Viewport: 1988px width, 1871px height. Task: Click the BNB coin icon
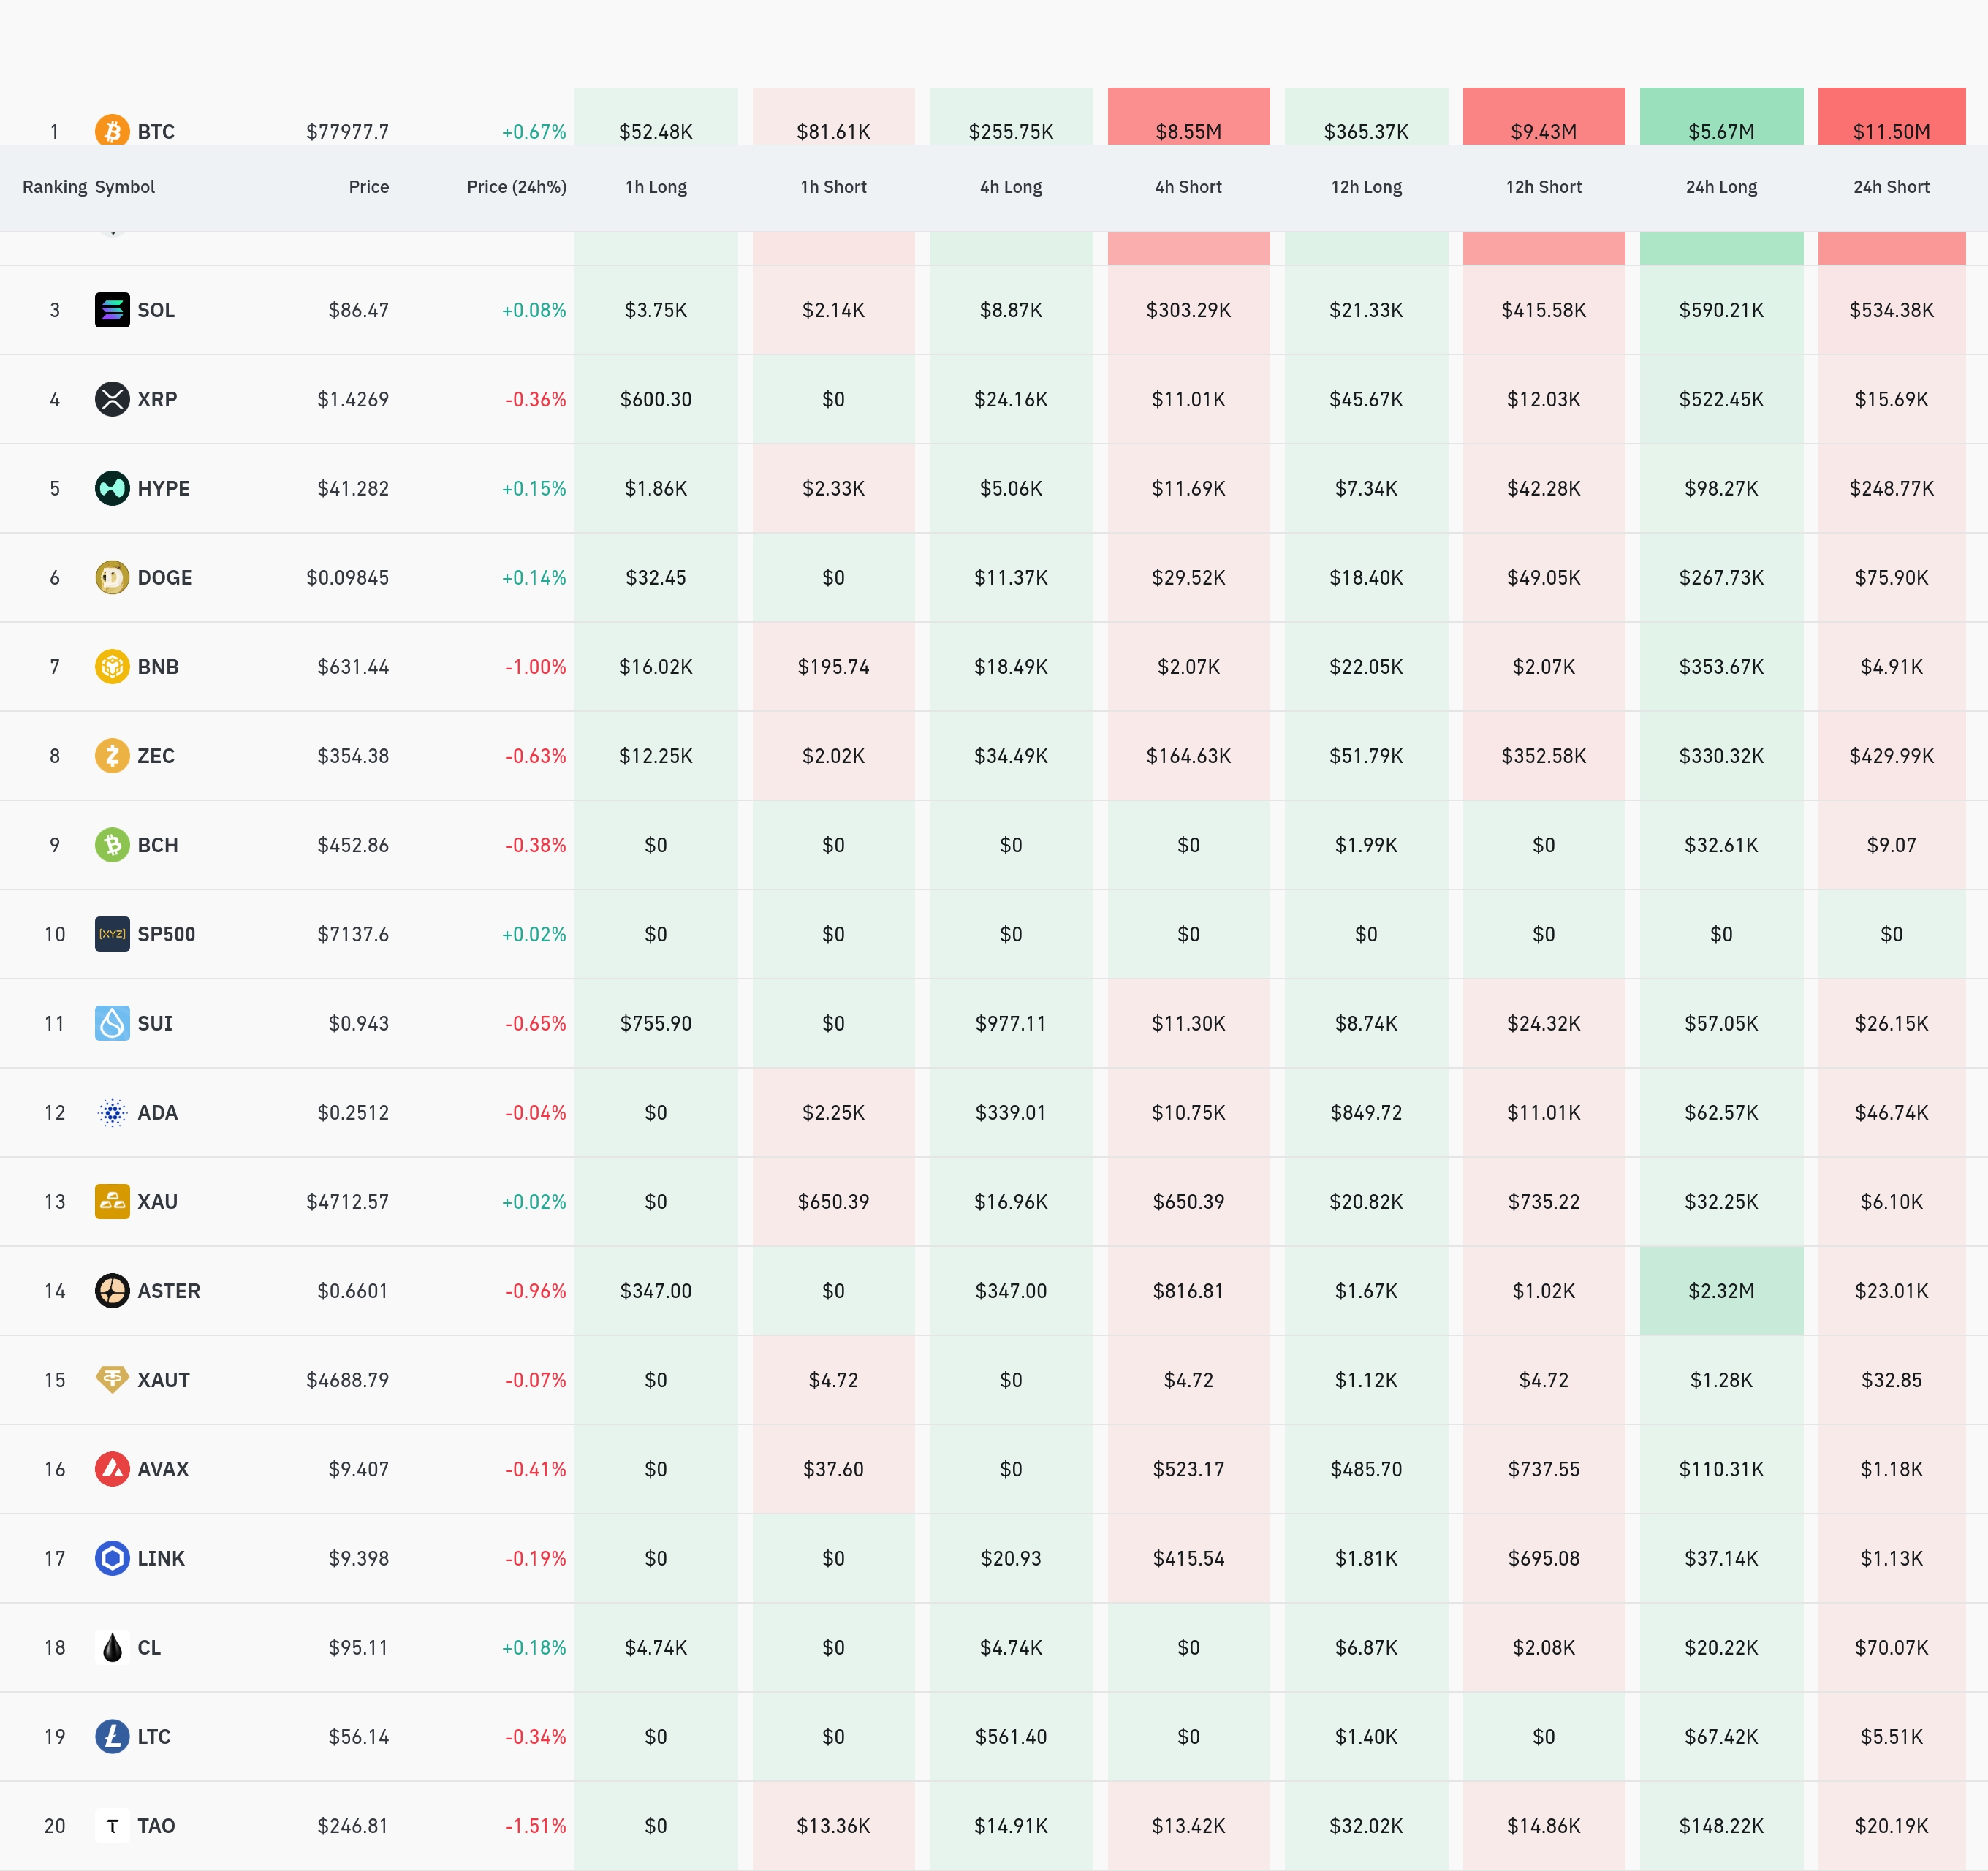[112, 666]
